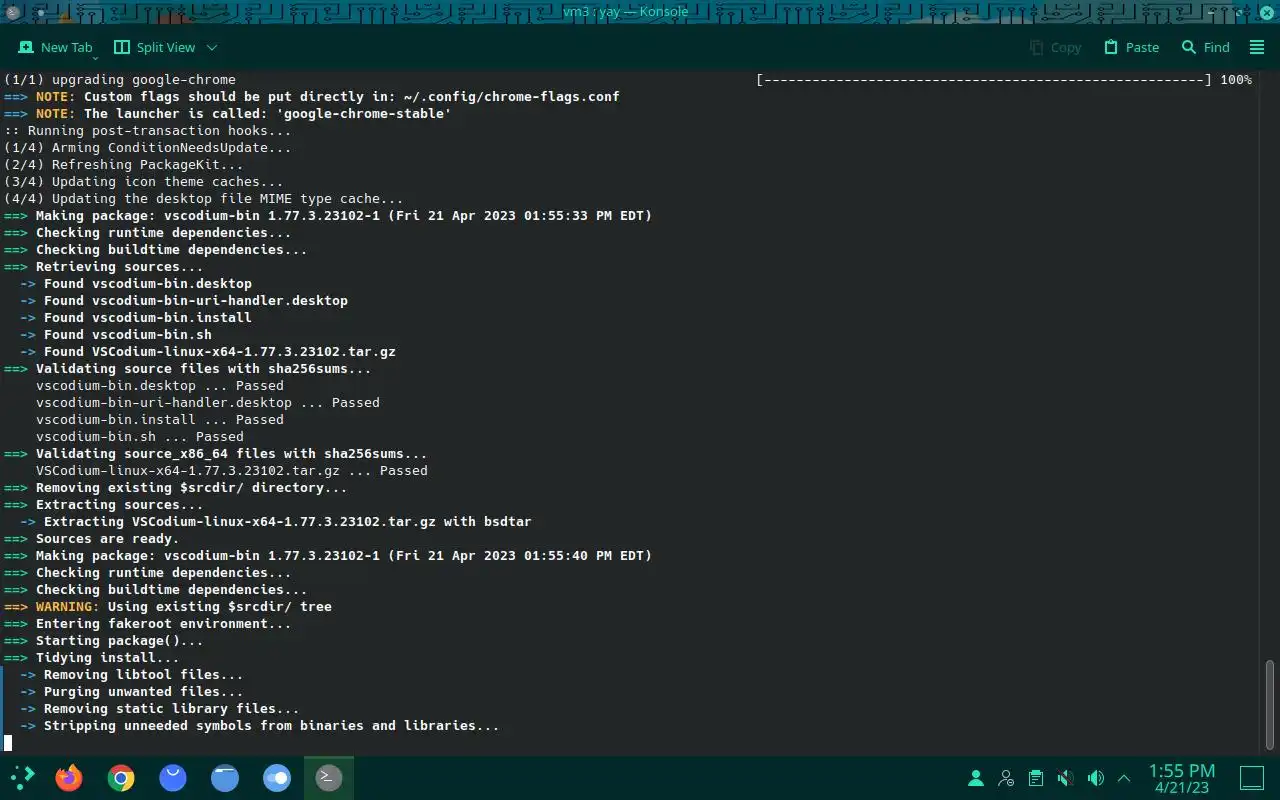The height and width of the screenshot is (800, 1280).
Task: Open a new Konsole tab
Action: tap(56, 47)
